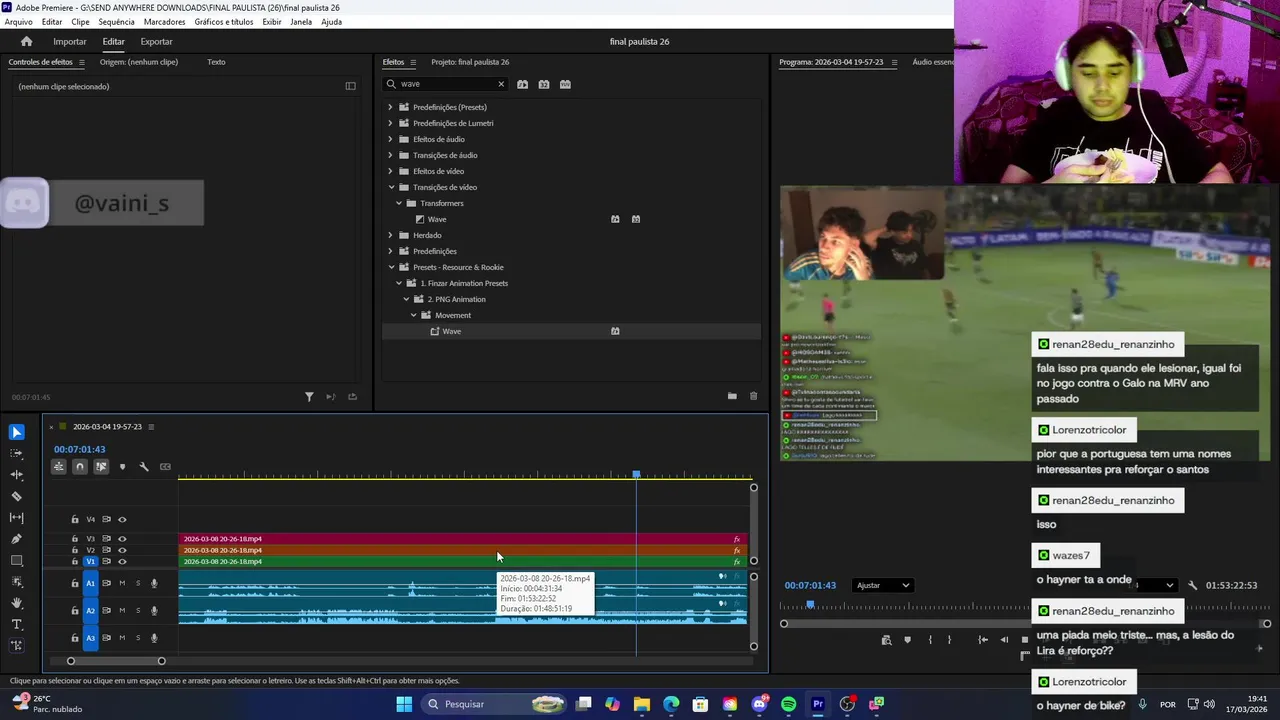The height and width of the screenshot is (720, 1280).
Task: Select the Ripple Edit tool
Action: point(16,475)
